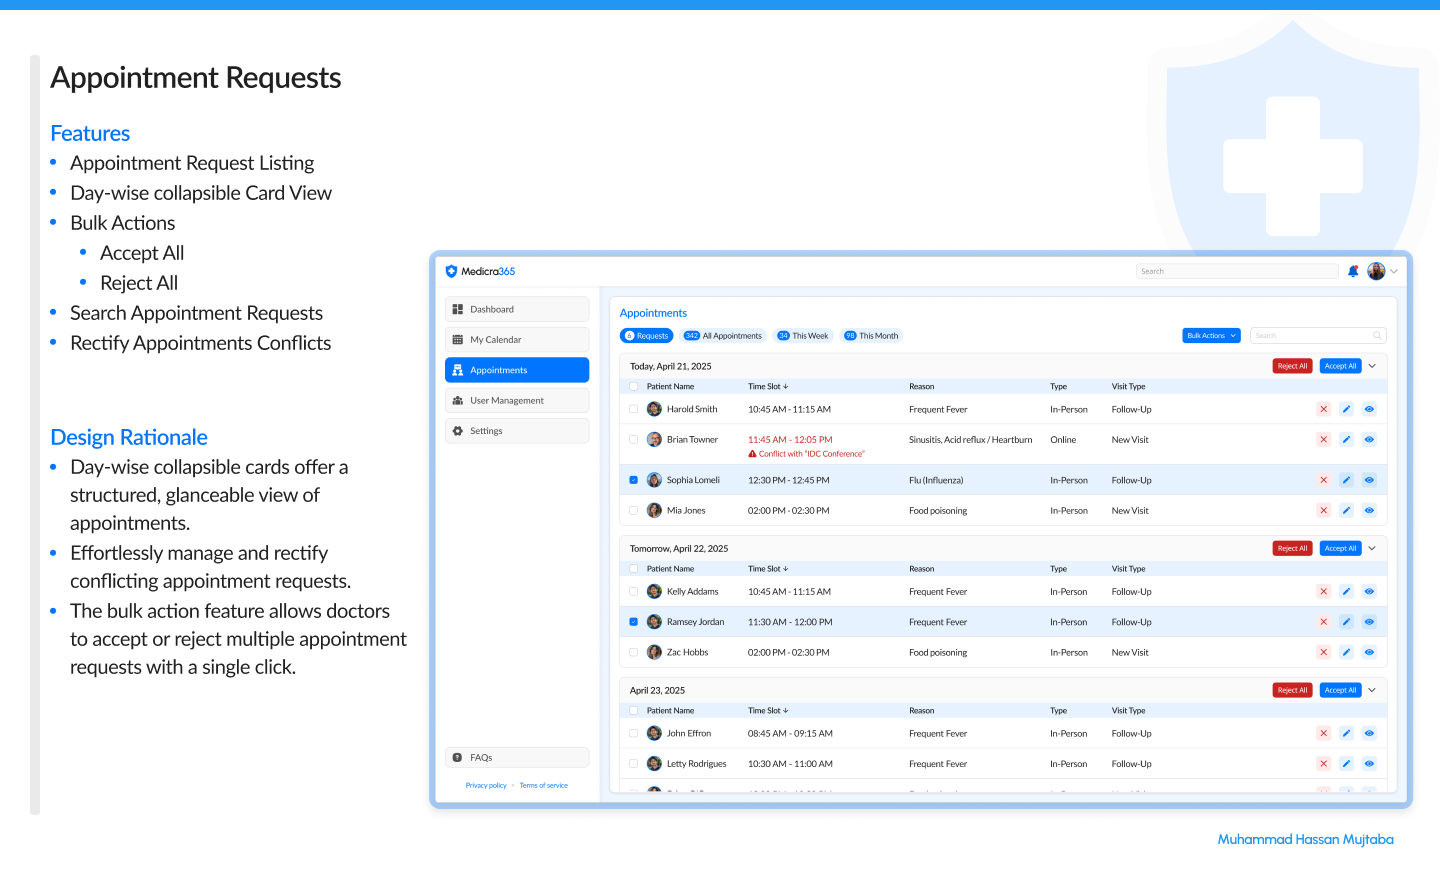
Task: Switch to the All Appointments filter
Action: click(x=722, y=335)
